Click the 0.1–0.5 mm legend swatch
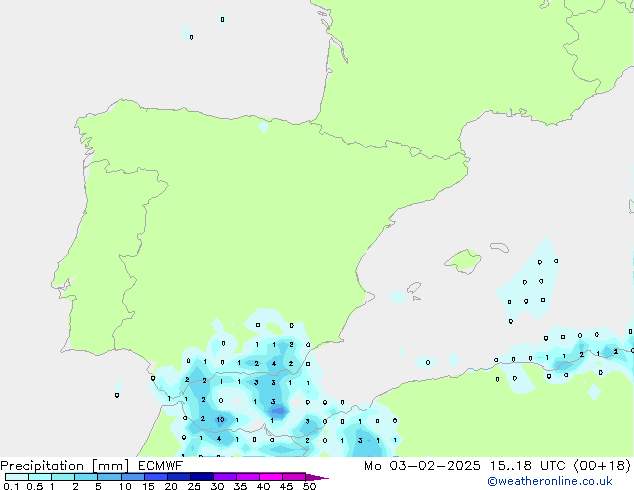Image resolution: width=634 pixels, height=490 pixels. [17, 477]
